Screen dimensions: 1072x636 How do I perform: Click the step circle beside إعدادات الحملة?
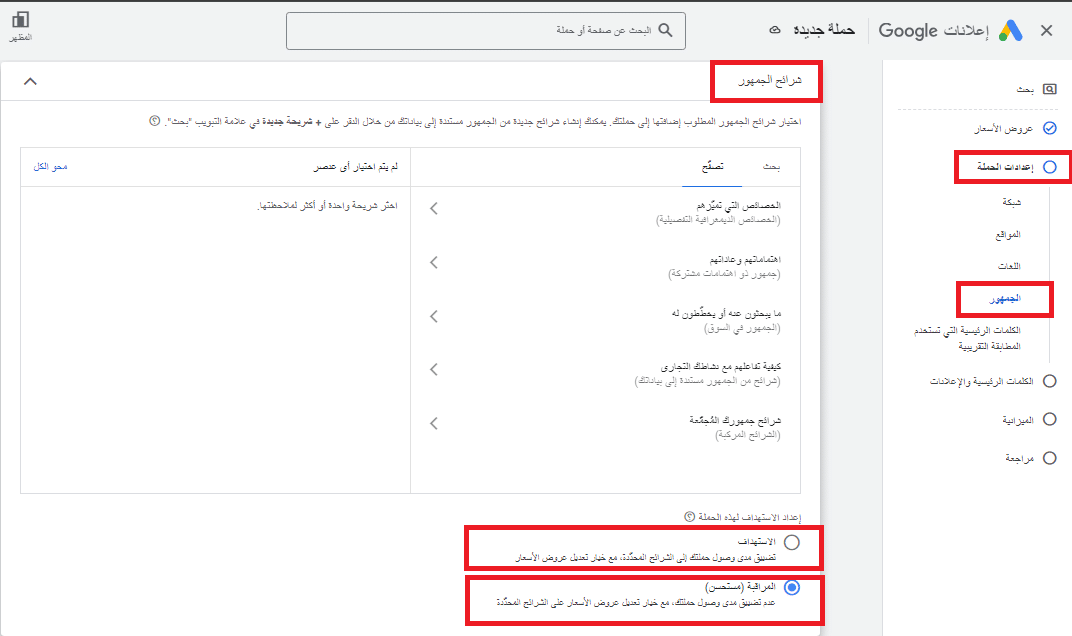click(x=1049, y=167)
